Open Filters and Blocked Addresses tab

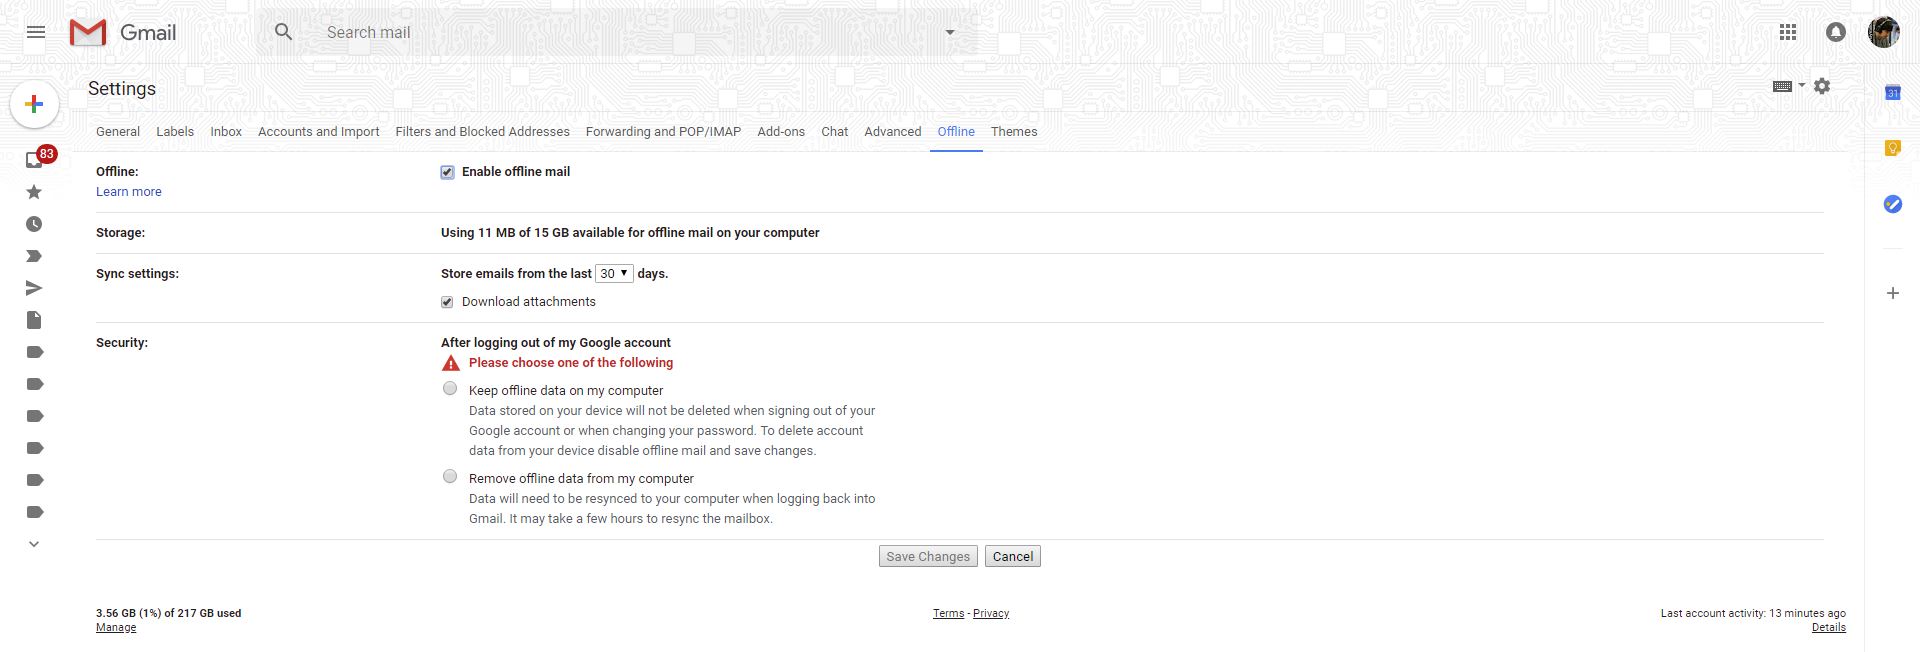click(483, 131)
